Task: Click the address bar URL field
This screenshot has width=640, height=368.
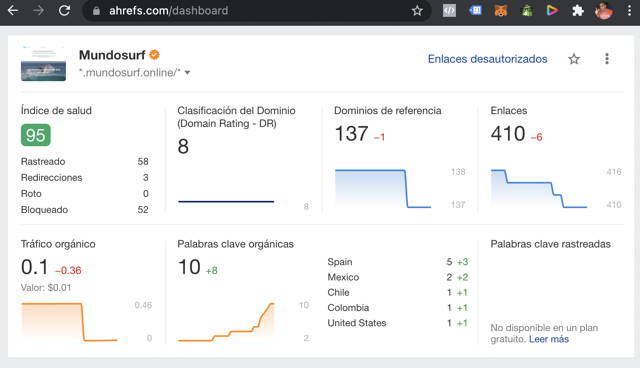Action: pos(253,11)
